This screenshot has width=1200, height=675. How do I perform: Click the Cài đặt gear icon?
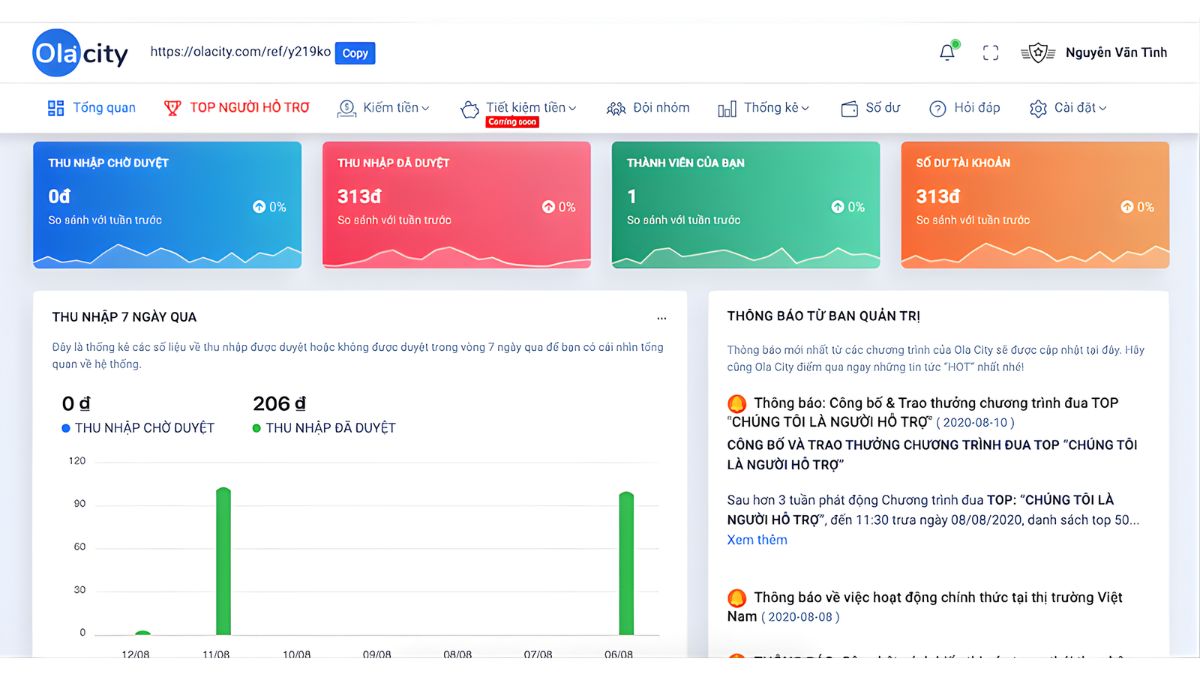pos(1037,107)
